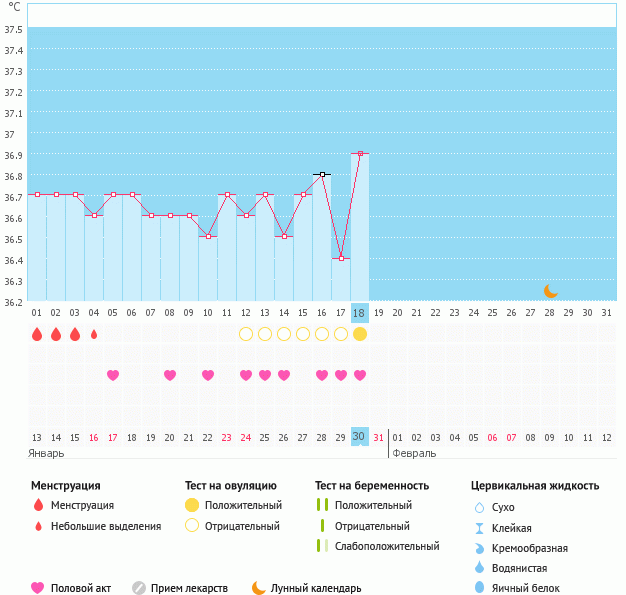626x595 pixels.
Task: Click the intercourse heart on cycle day 10
Action: tap(208, 375)
